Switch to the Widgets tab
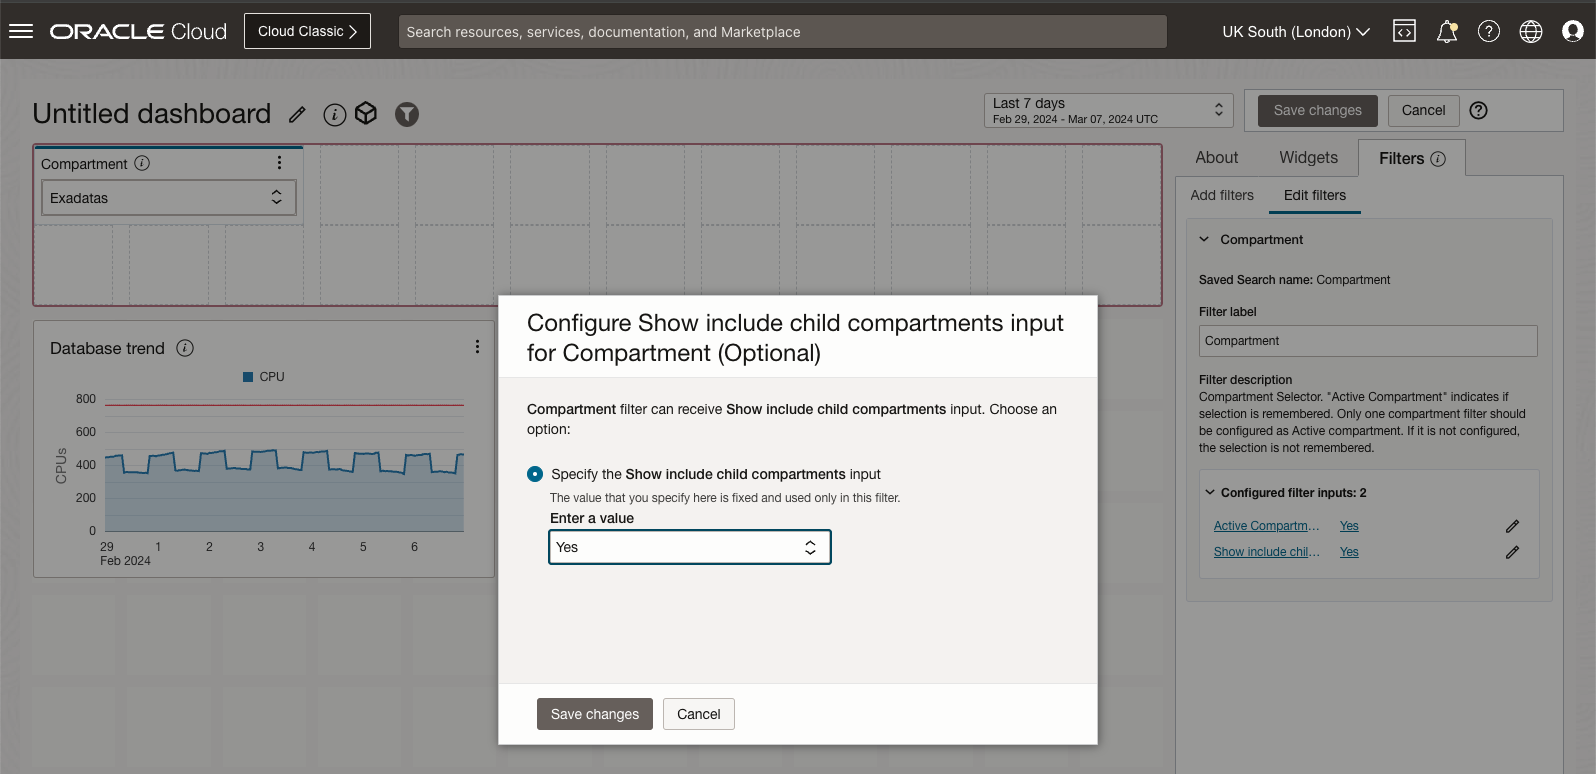1596x774 pixels. point(1308,158)
